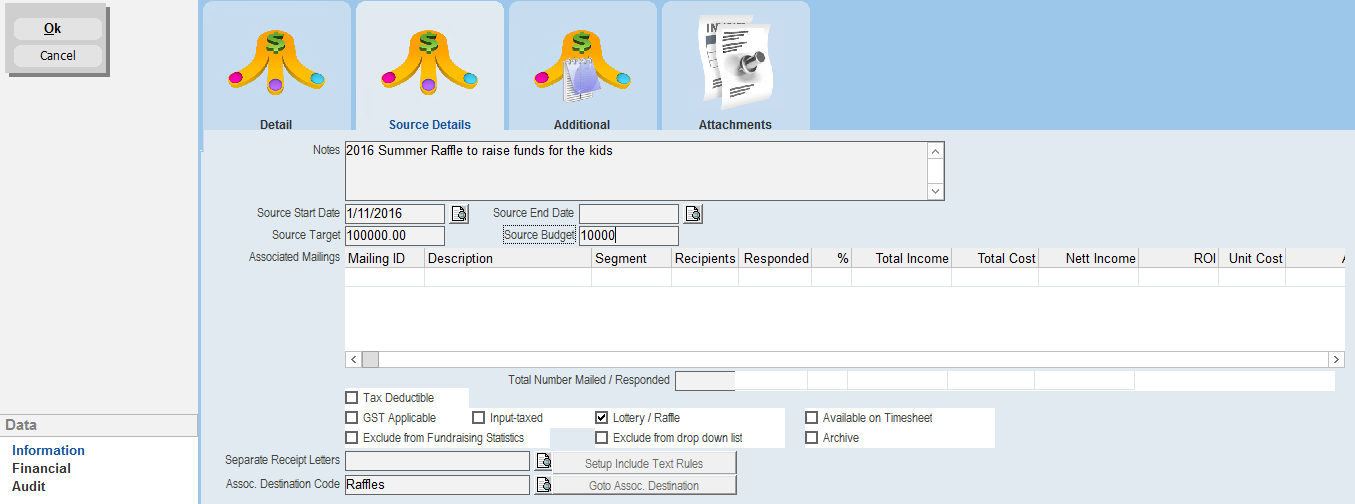1355x504 pixels.
Task: Click Total Number Mailed / Responded value box
Action: [705, 380]
